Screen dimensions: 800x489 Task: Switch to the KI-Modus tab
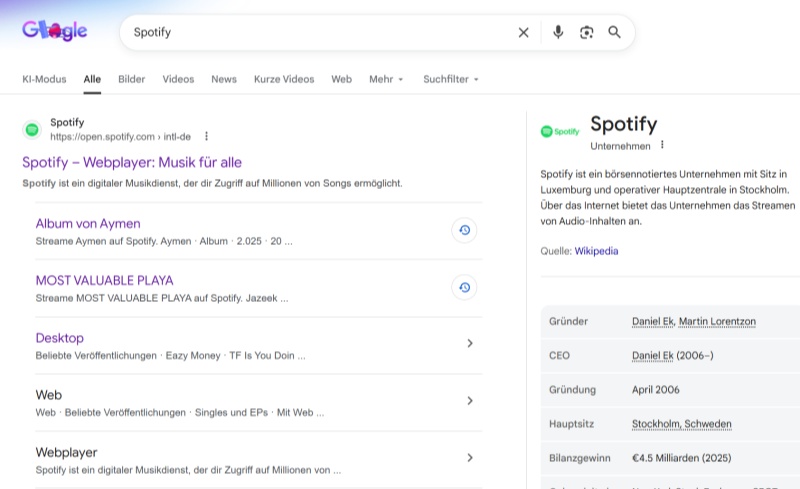coord(44,79)
